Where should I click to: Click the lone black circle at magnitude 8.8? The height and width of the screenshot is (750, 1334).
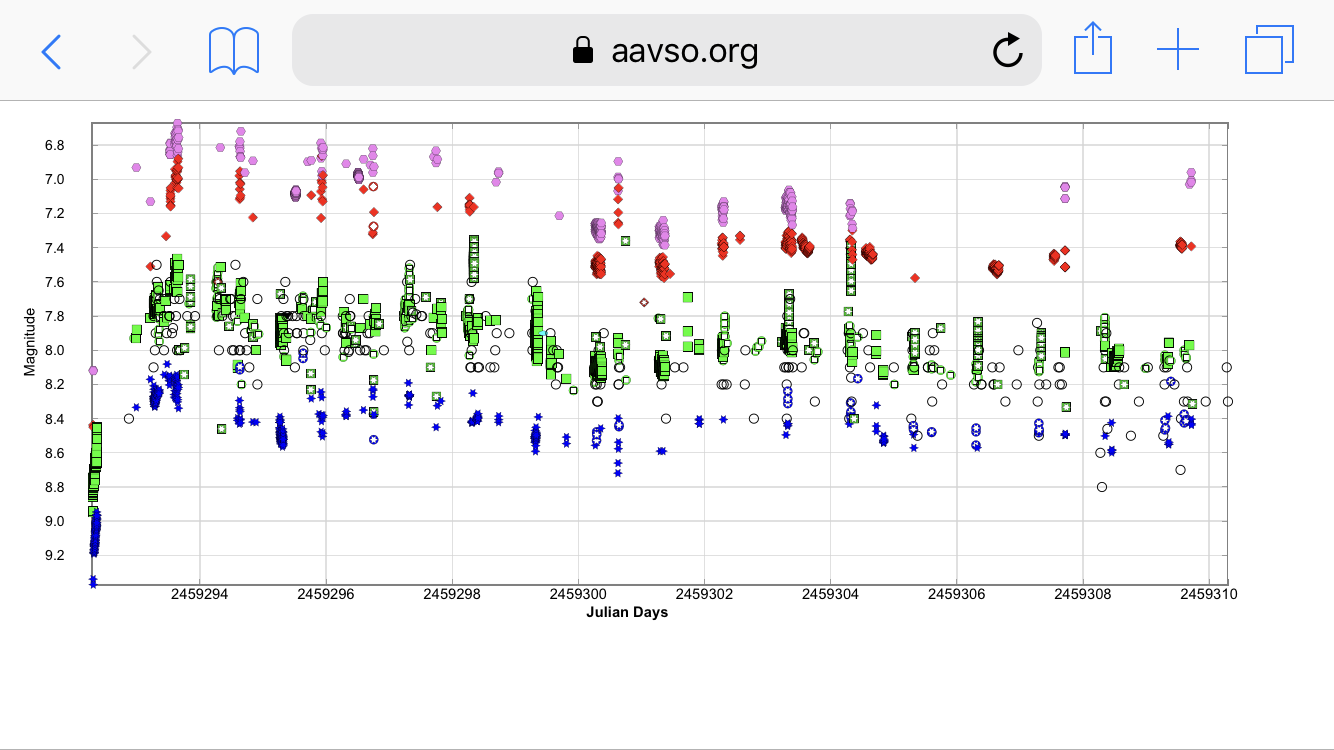tap(1102, 487)
